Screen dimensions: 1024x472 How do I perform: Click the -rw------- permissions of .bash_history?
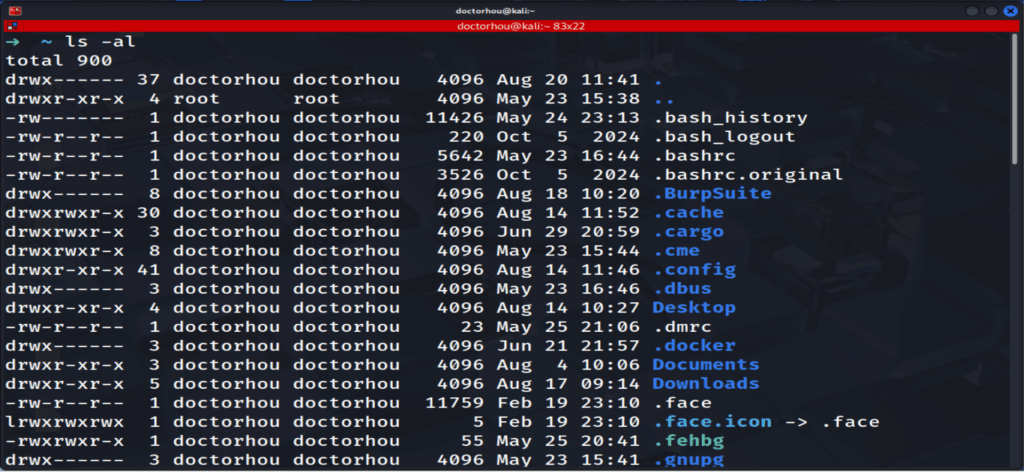point(64,118)
